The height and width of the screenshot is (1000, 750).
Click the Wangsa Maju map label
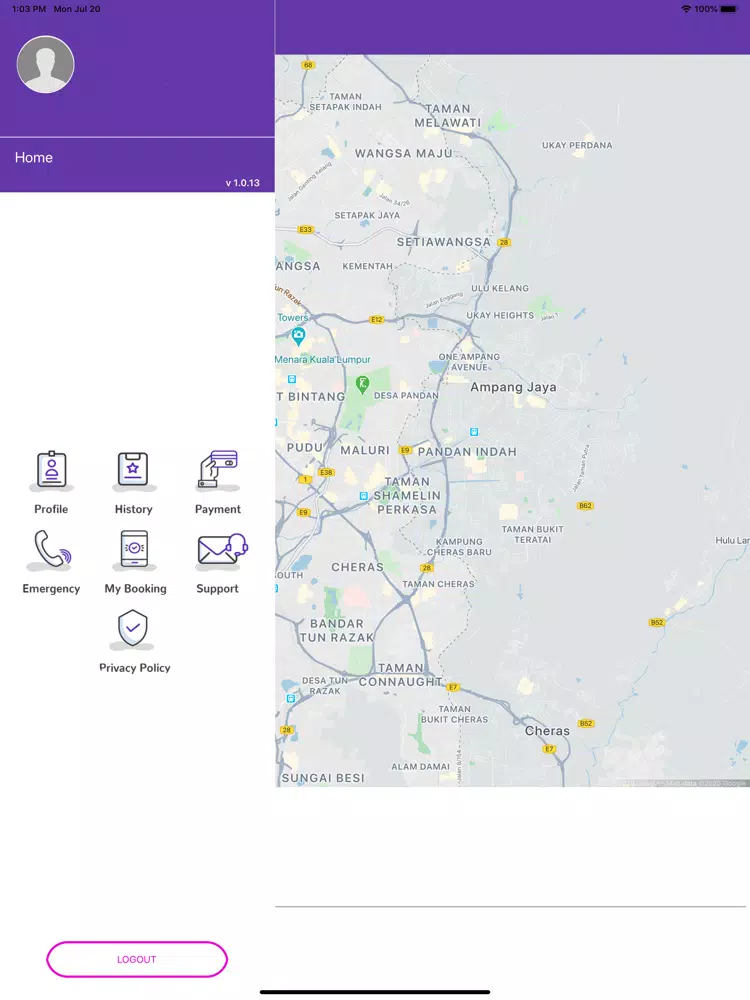pyautogui.click(x=404, y=153)
